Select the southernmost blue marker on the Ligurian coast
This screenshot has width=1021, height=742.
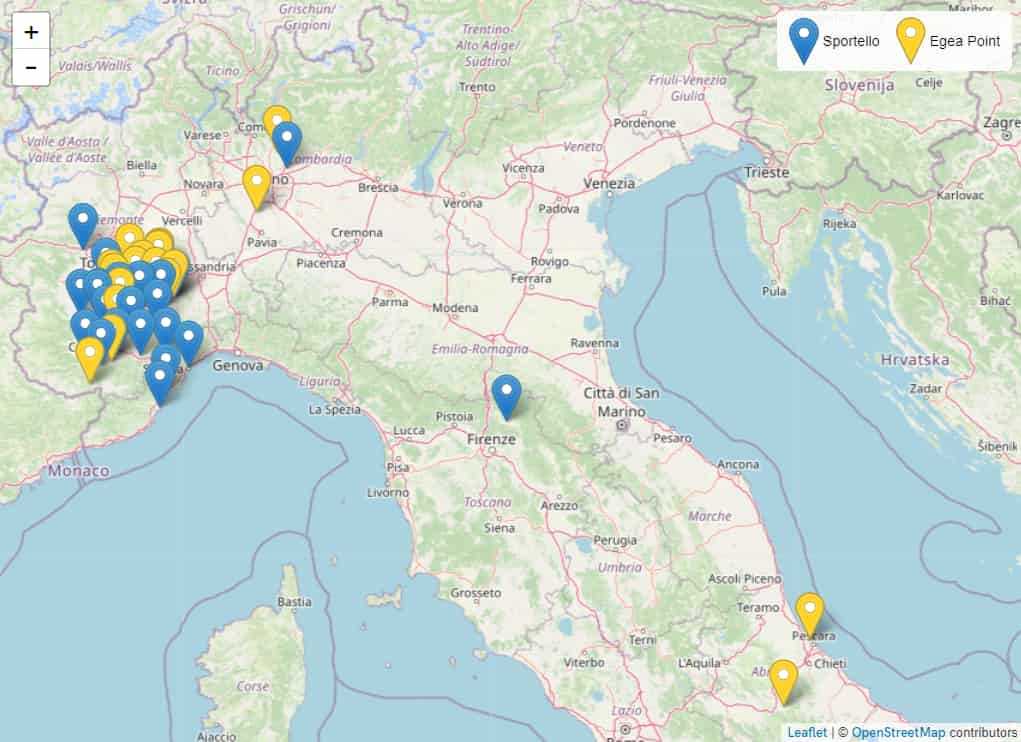click(x=160, y=384)
